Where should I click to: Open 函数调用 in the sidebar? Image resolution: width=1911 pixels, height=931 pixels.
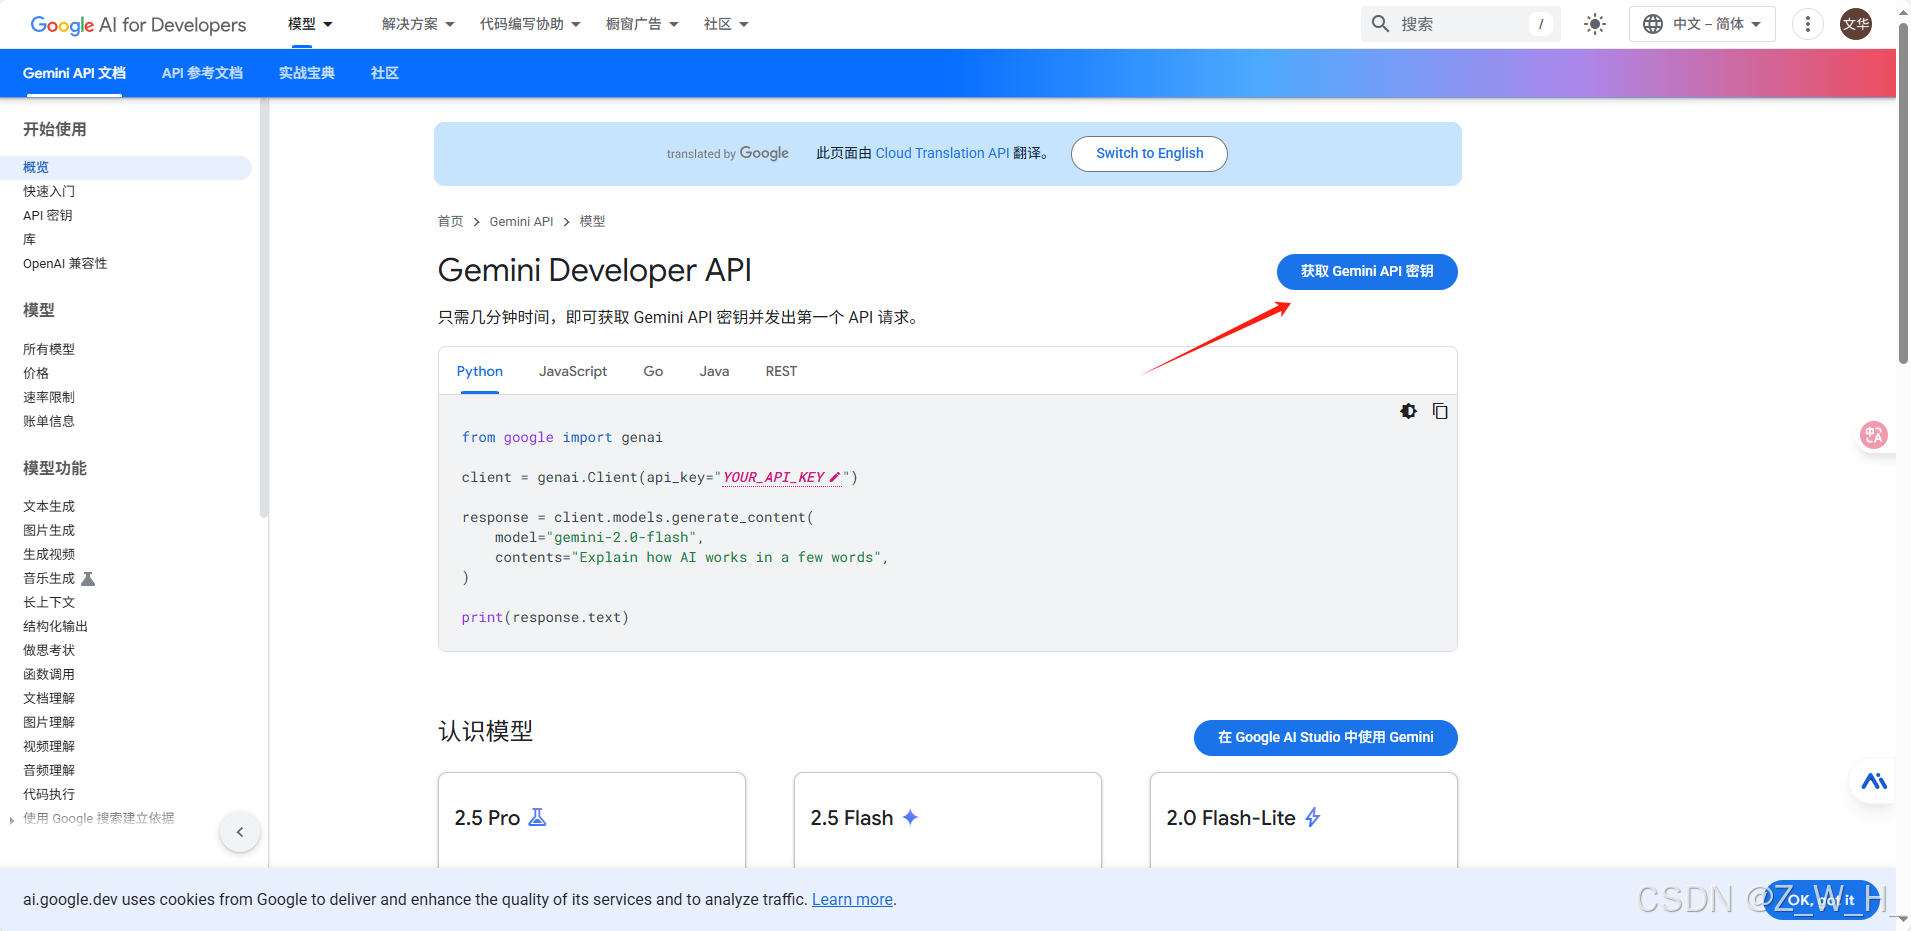pyautogui.click(x=49, y=674)
